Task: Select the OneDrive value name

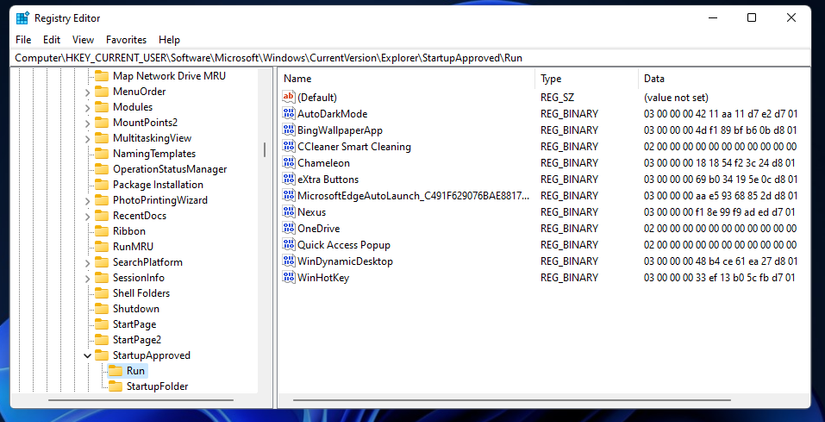Action: (318, 228)
